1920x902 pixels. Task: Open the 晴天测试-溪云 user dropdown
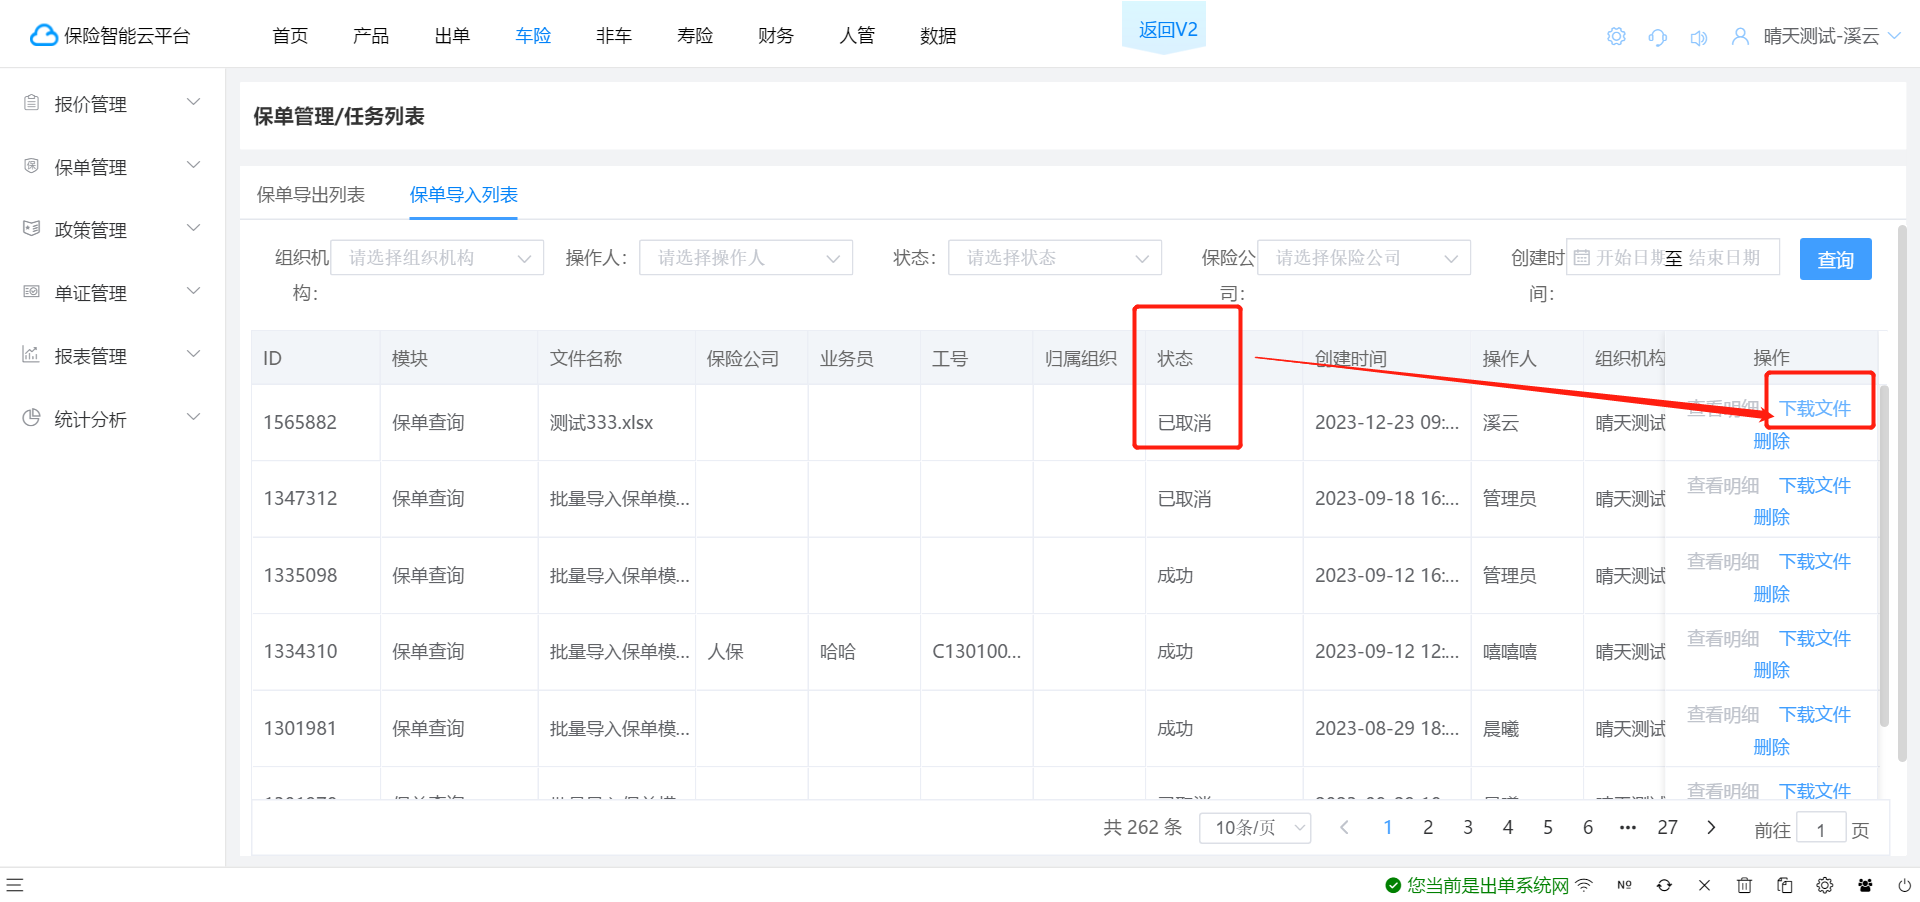[x=1832, y=37]
